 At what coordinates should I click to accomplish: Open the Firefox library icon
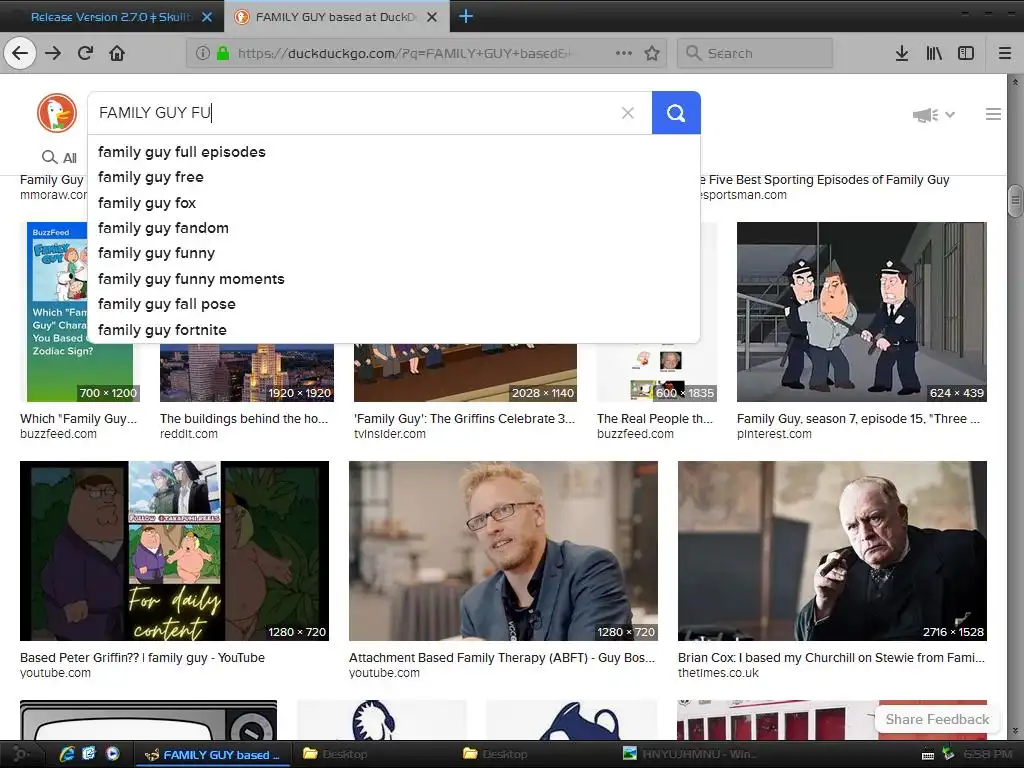pyautogui.click(x=934, y=53)
